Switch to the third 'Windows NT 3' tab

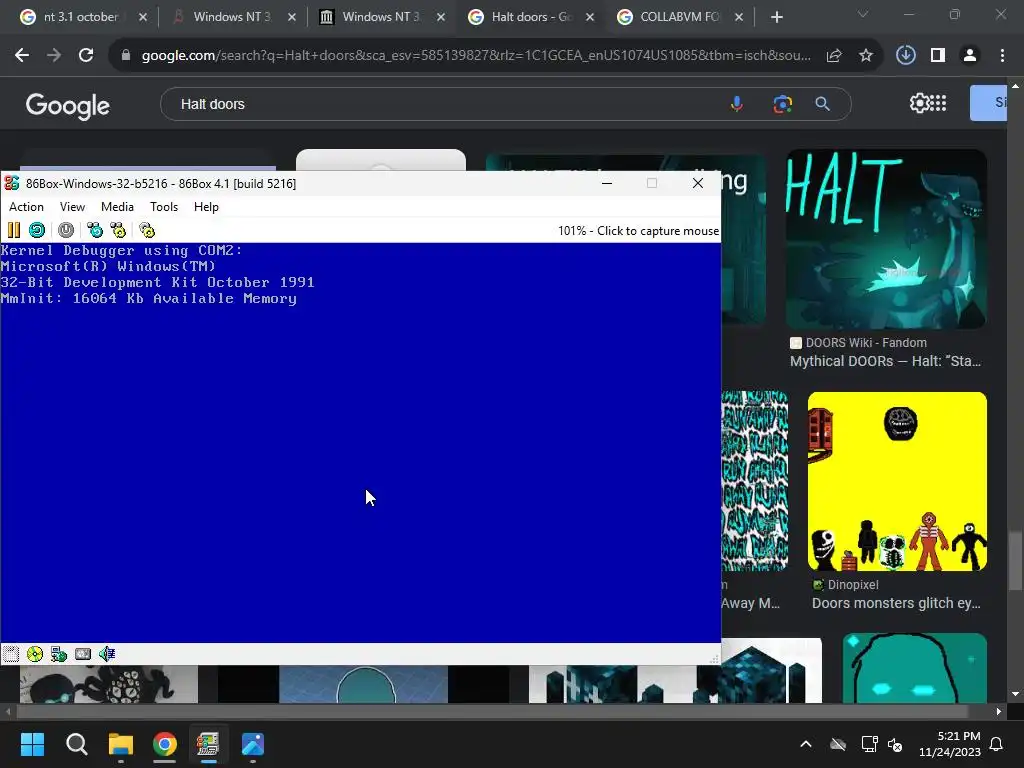[x=381, y=17]
